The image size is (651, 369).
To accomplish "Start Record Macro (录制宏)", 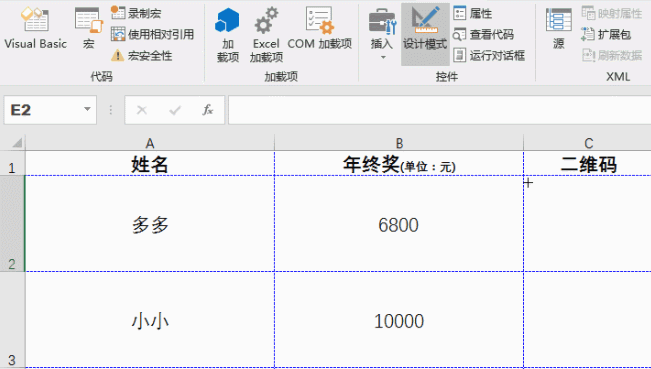I will pos(136,13).
